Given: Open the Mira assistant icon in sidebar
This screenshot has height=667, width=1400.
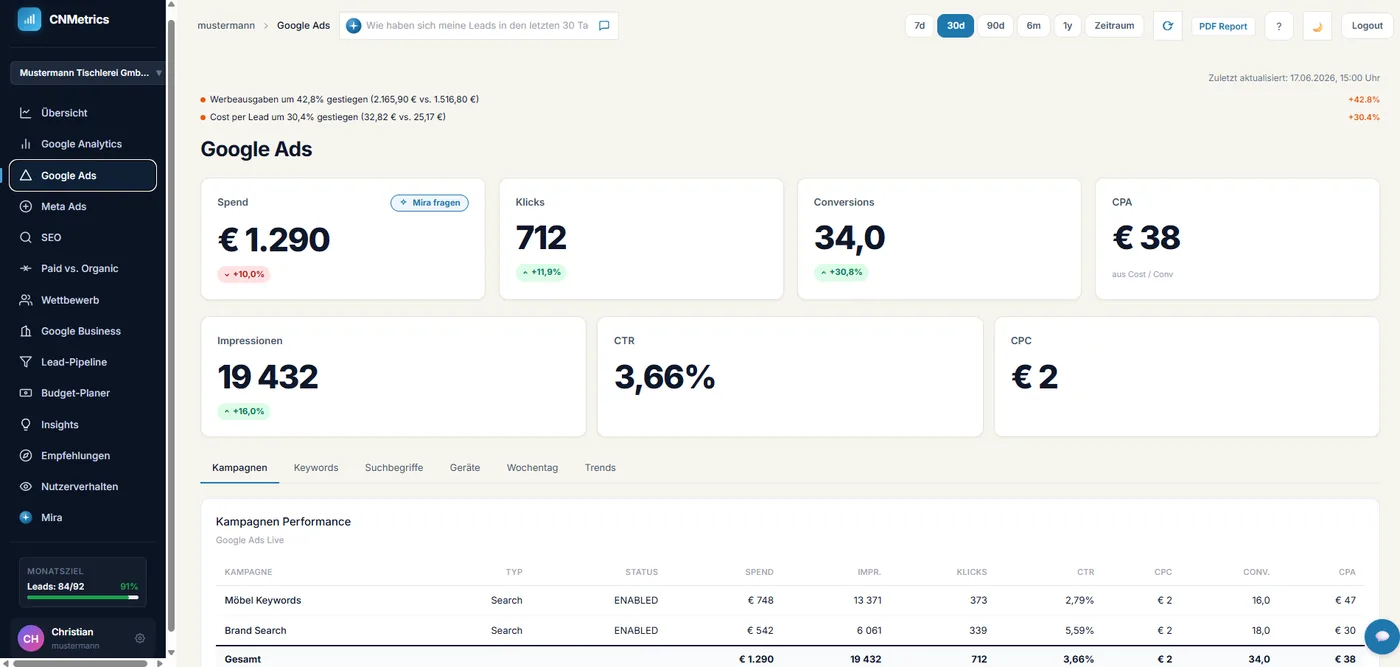Looking at the screenshot, I should tap(26, 518).
